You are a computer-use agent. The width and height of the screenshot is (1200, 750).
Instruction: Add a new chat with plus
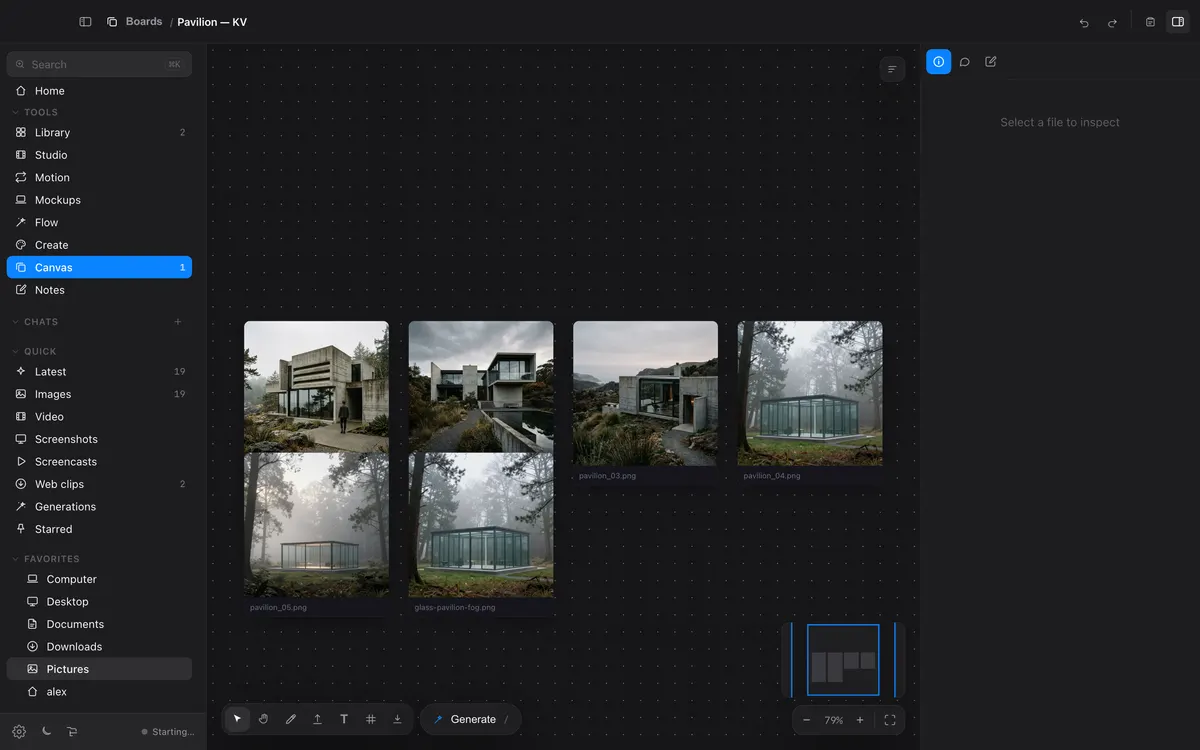[x=178, y=322]
